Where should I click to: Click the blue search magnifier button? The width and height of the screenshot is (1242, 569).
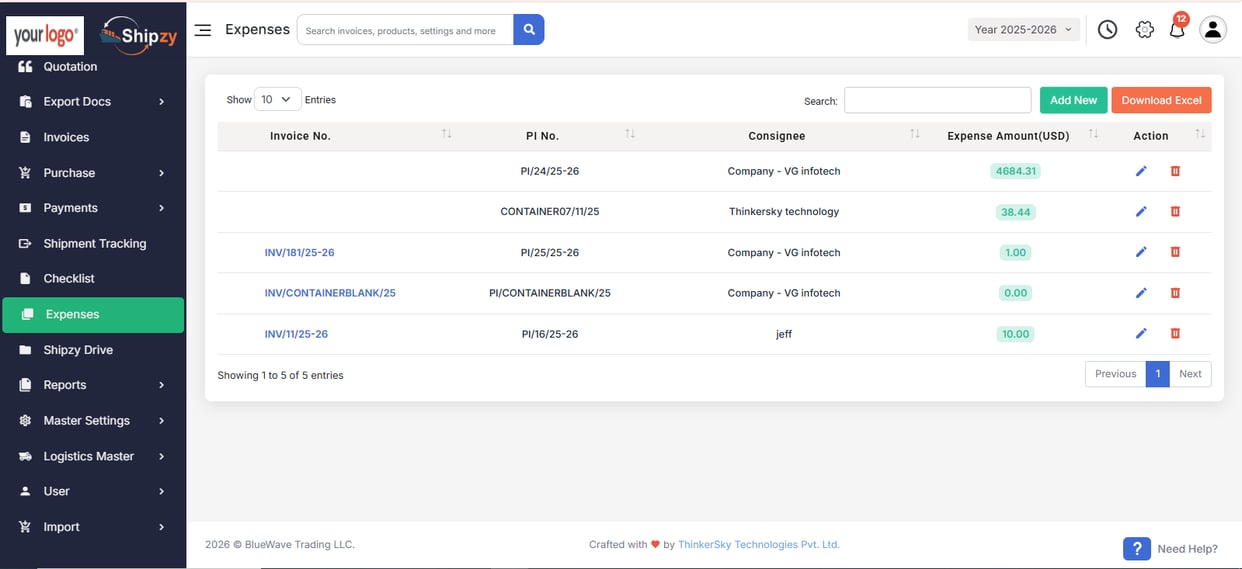coord(529,30)
